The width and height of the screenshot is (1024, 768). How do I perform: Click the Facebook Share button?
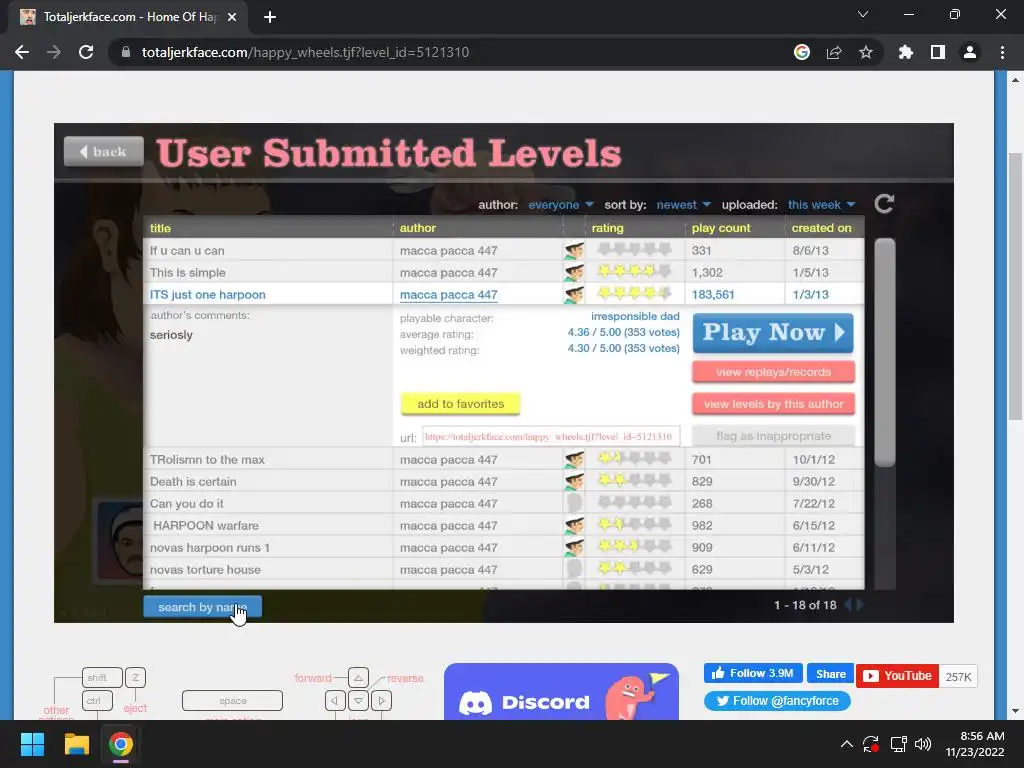[830, 673]
